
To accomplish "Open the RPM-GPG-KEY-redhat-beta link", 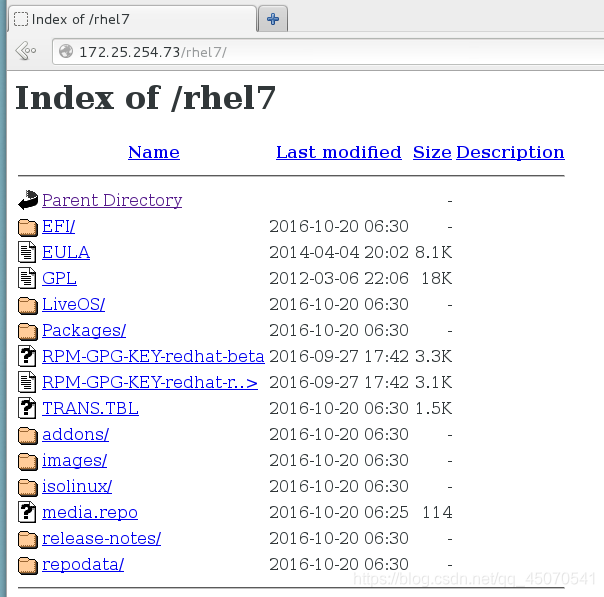I will click(153, 356).
